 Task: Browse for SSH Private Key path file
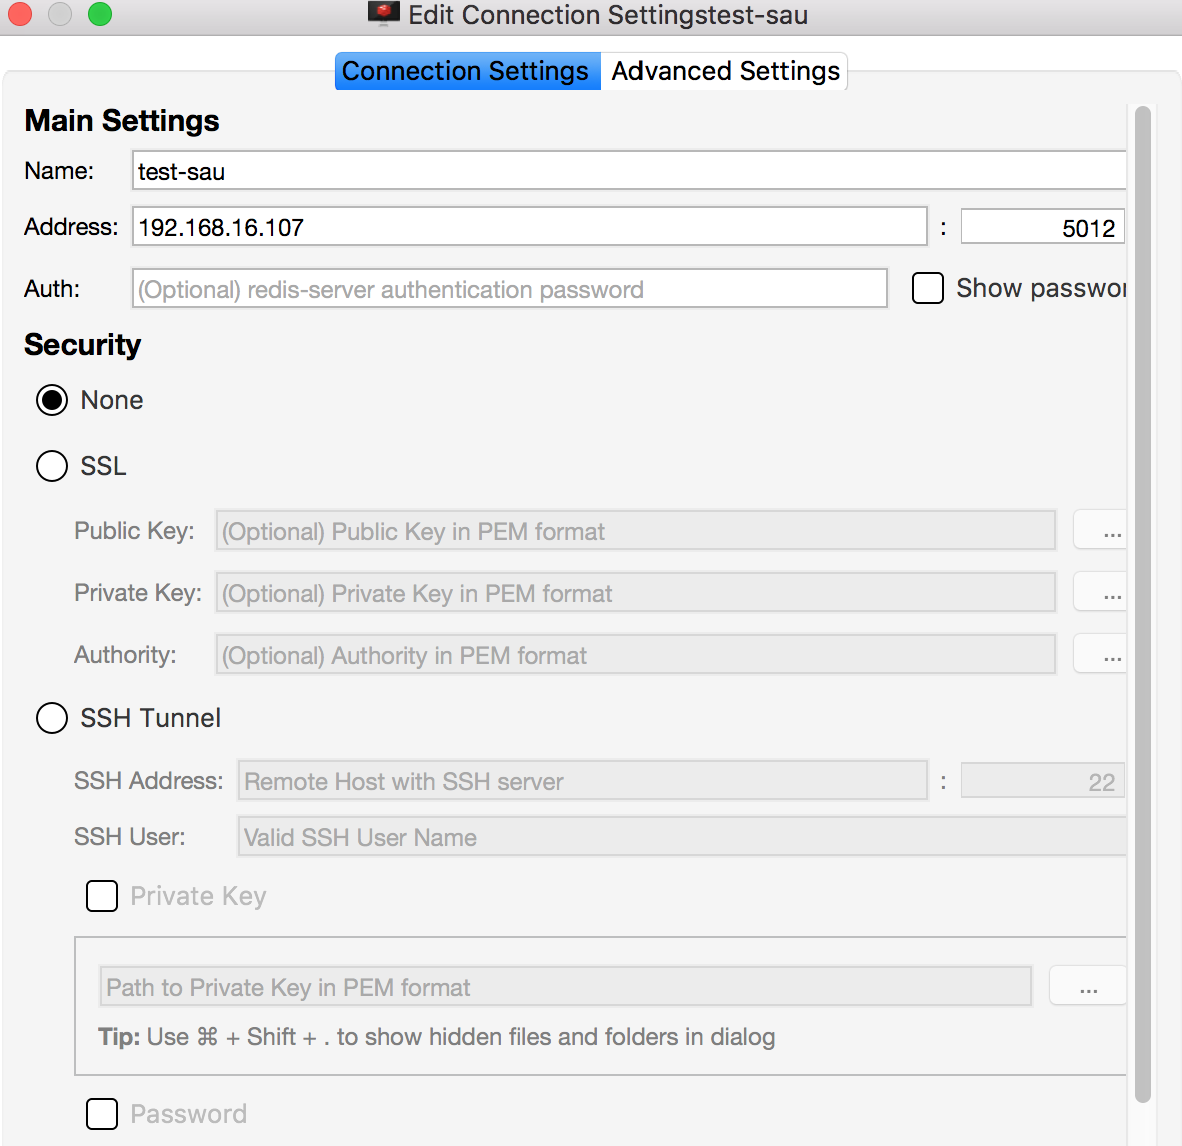pyautogui.click(x=1088, y=985)
